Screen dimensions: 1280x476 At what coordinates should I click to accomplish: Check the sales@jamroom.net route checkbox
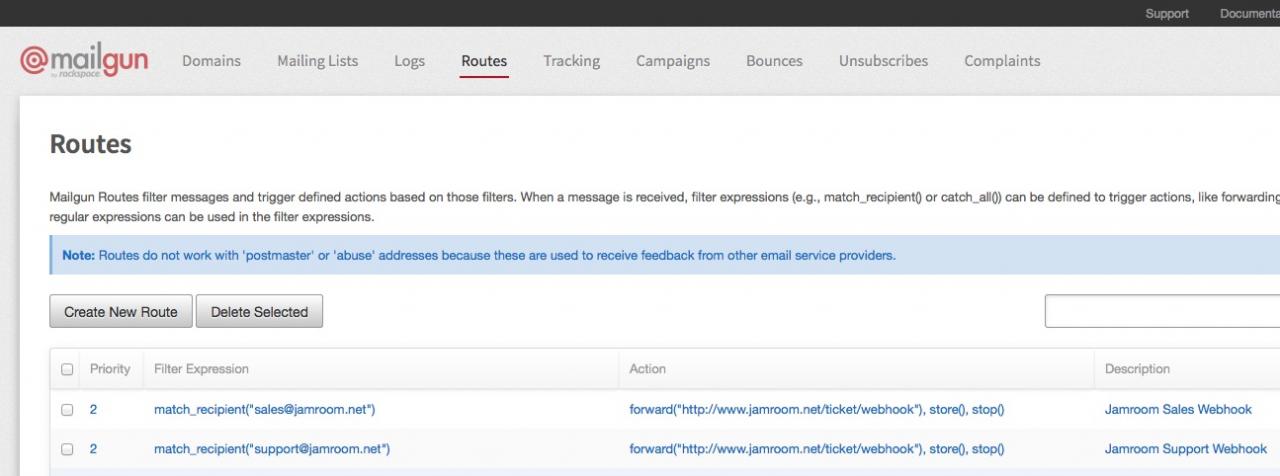click(67, 410)
